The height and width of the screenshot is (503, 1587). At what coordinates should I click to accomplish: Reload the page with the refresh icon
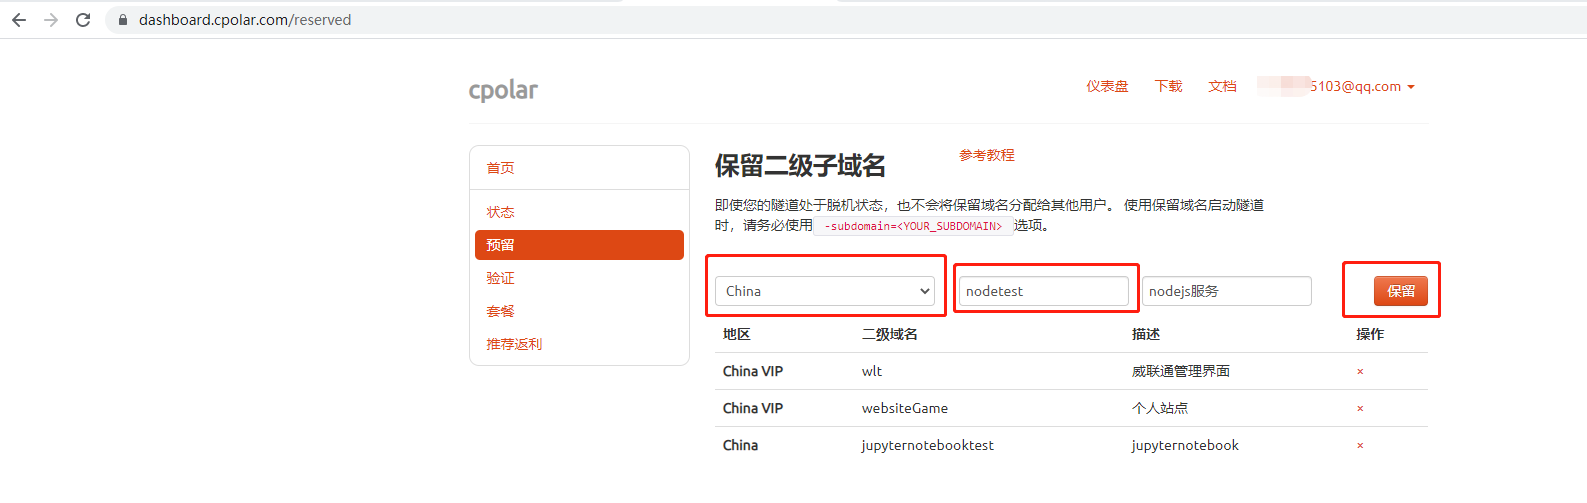pos(83,20)
